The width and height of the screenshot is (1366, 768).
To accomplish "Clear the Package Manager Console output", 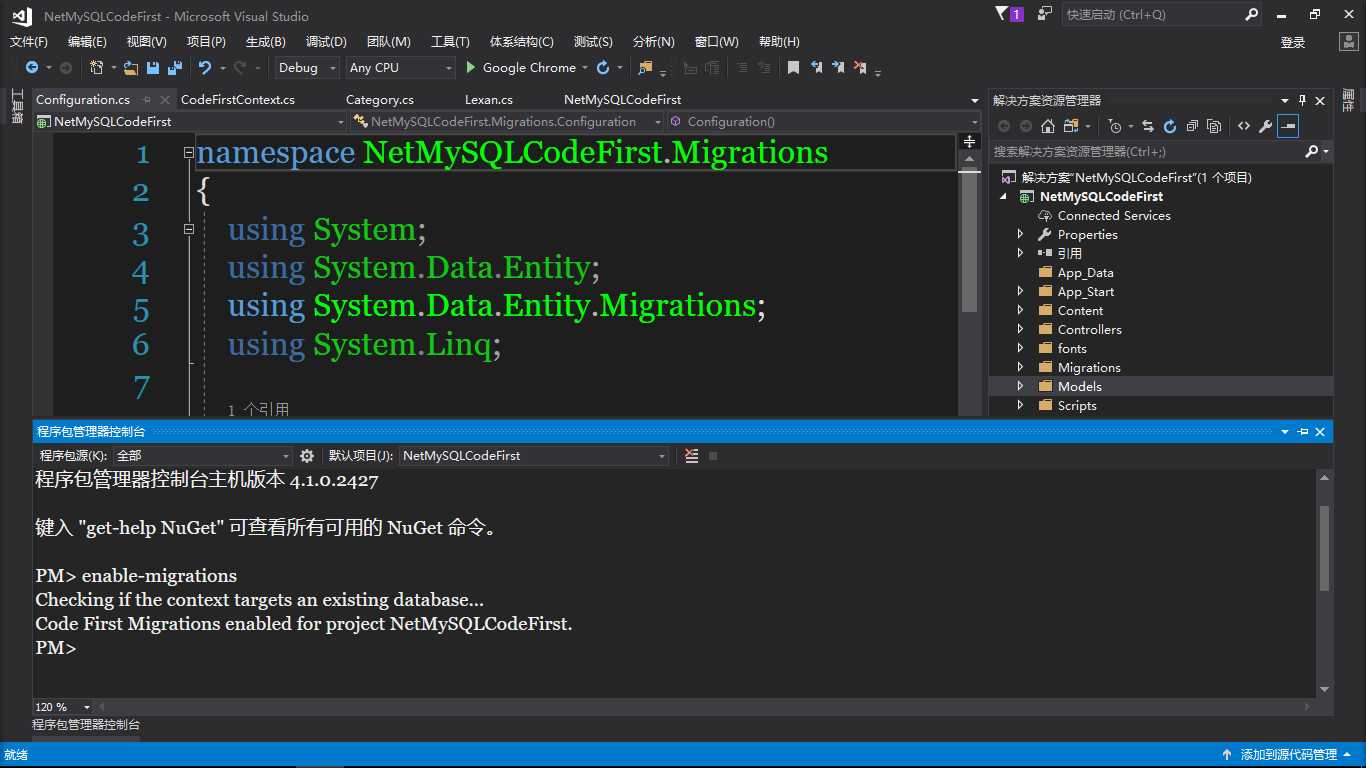I will [x=691, y=455].
